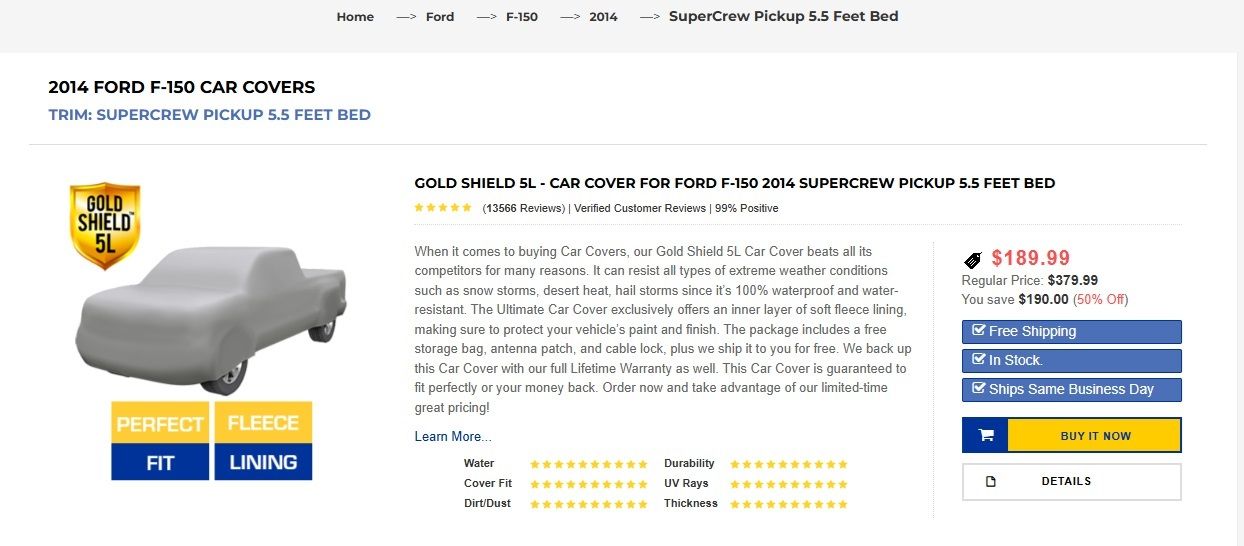Open the 13566 Reviews link

(x=524, y=208)
